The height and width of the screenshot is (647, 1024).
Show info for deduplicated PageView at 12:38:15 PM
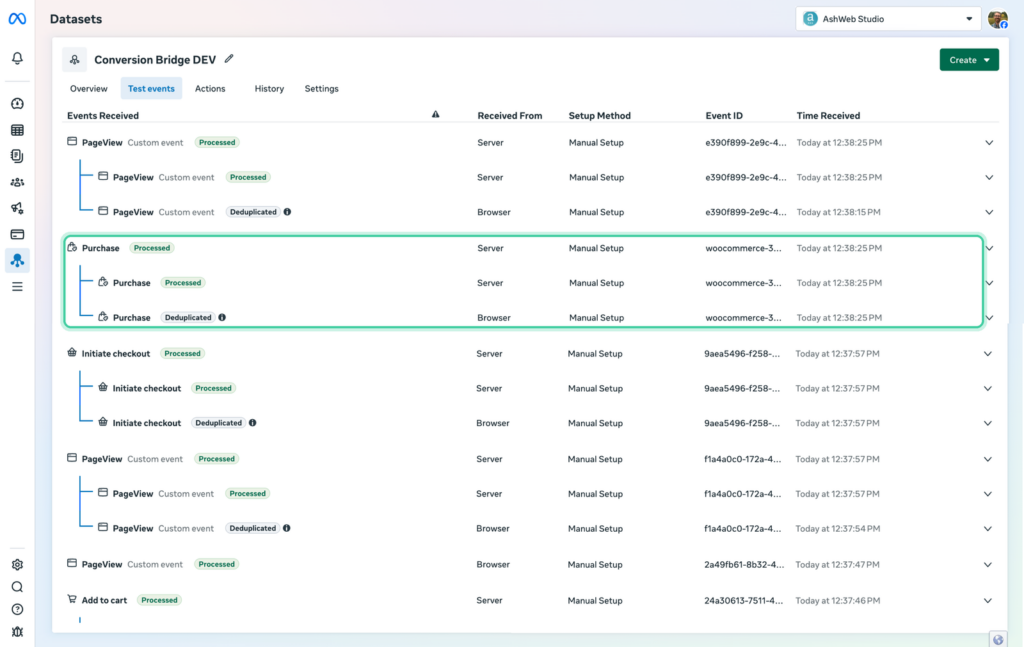pyautogui.click(x=287, y=212)
